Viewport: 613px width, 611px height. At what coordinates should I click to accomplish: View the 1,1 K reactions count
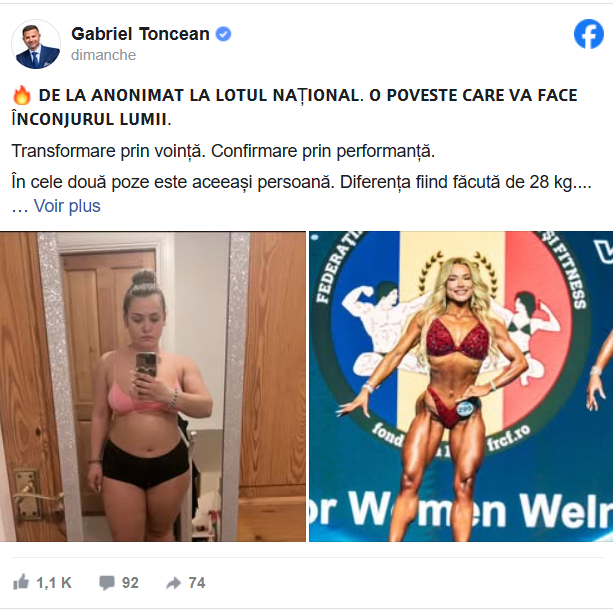(54, 583)
